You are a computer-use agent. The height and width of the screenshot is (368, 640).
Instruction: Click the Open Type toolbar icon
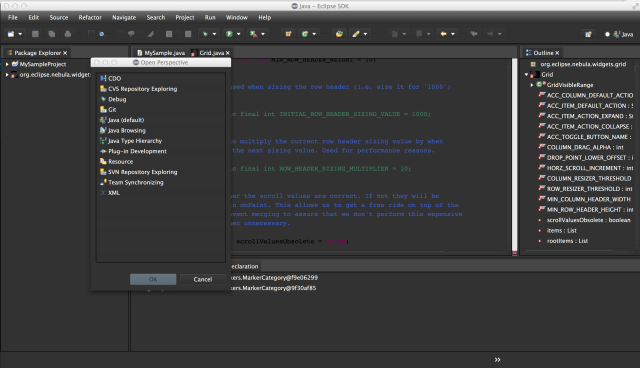pos(339,34)
